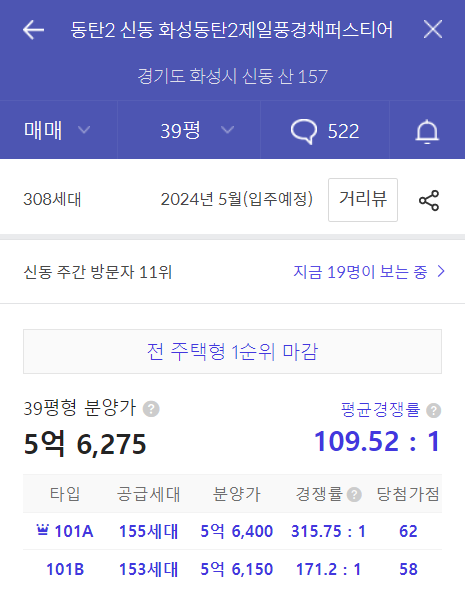Click the 전 주택형 1순위 마감 banner

(232, 351)
